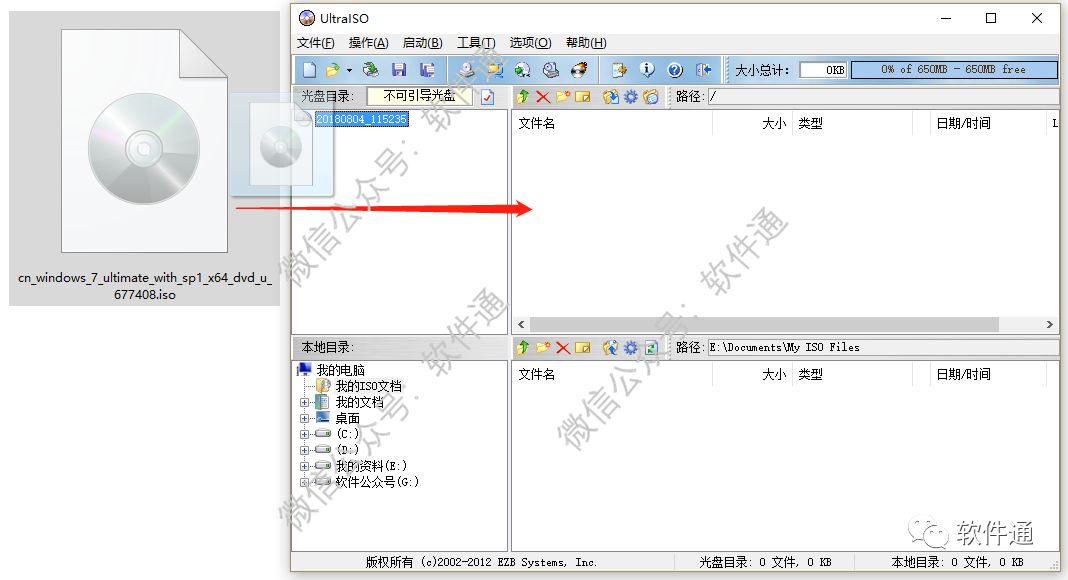Open the 文件(F) menu
Viewport: 1068px width, 580px height.
click(x=315, y=43)
